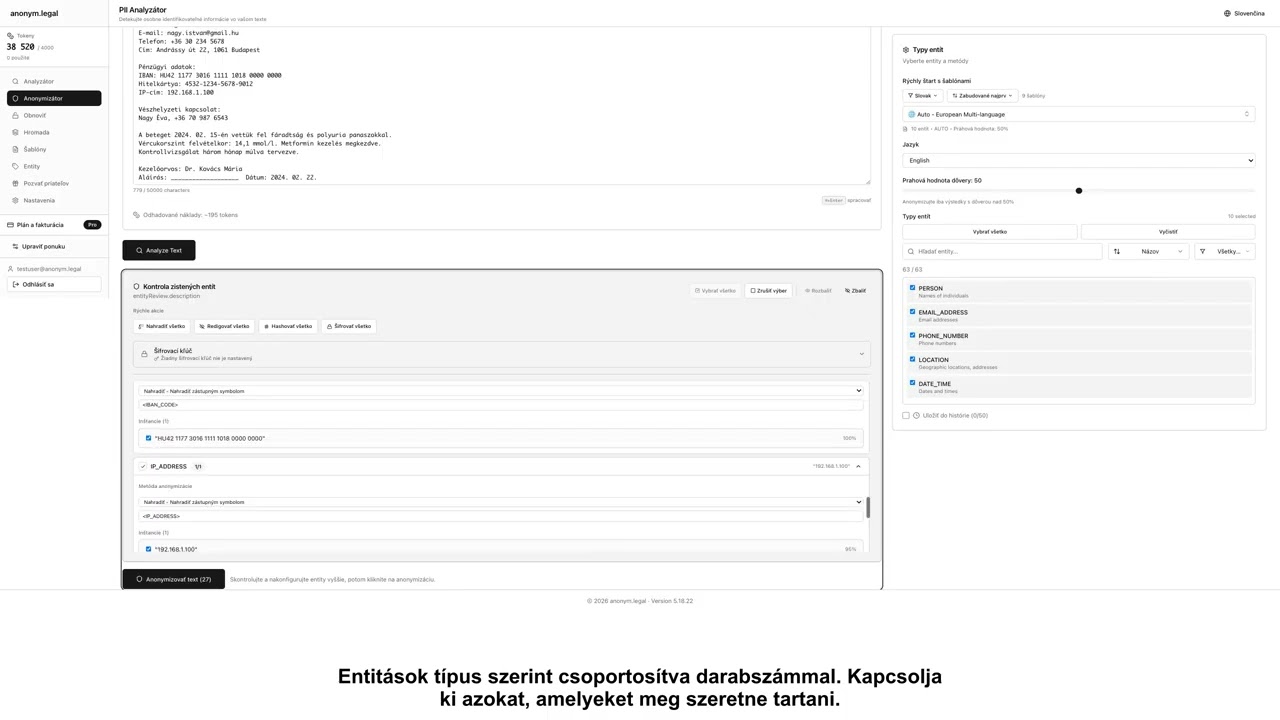1280x720 pixels.
Task: Open Entity page in sidebar
Action: (x=54, y=166)
